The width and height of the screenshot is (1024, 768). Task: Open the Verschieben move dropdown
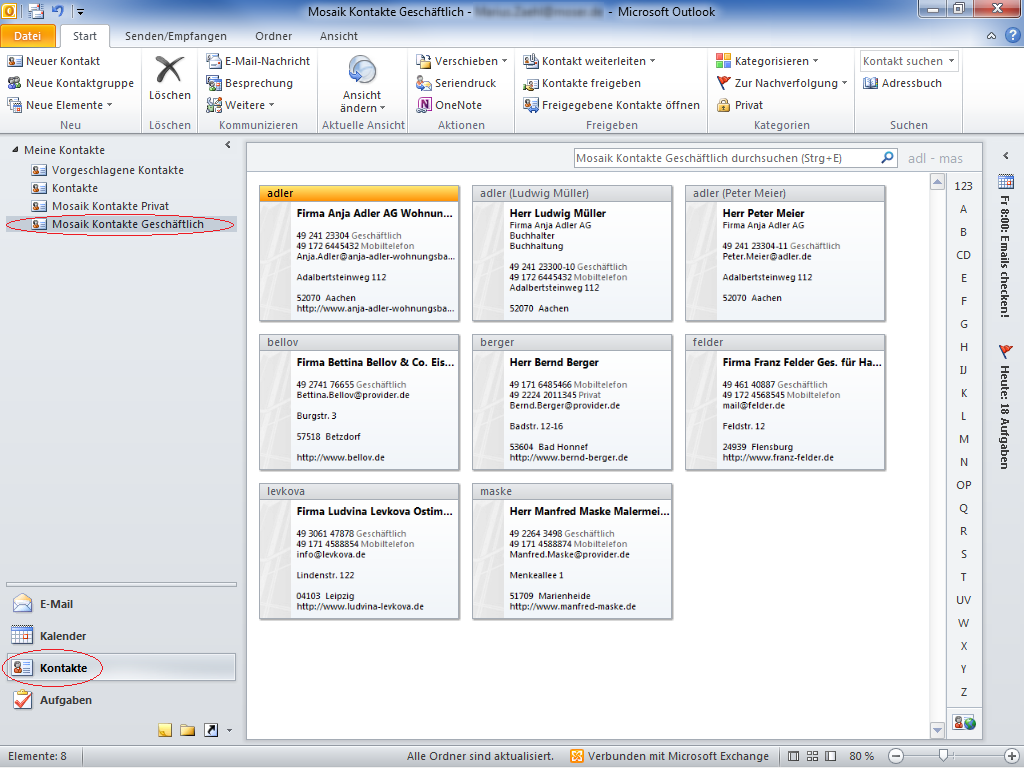pyautogui.click(x=462, y=61)
